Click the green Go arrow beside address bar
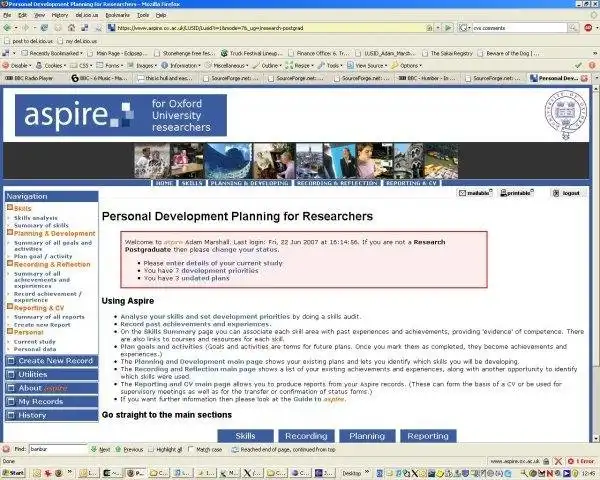This screenshot has width=600, height=480. [448, 28]
